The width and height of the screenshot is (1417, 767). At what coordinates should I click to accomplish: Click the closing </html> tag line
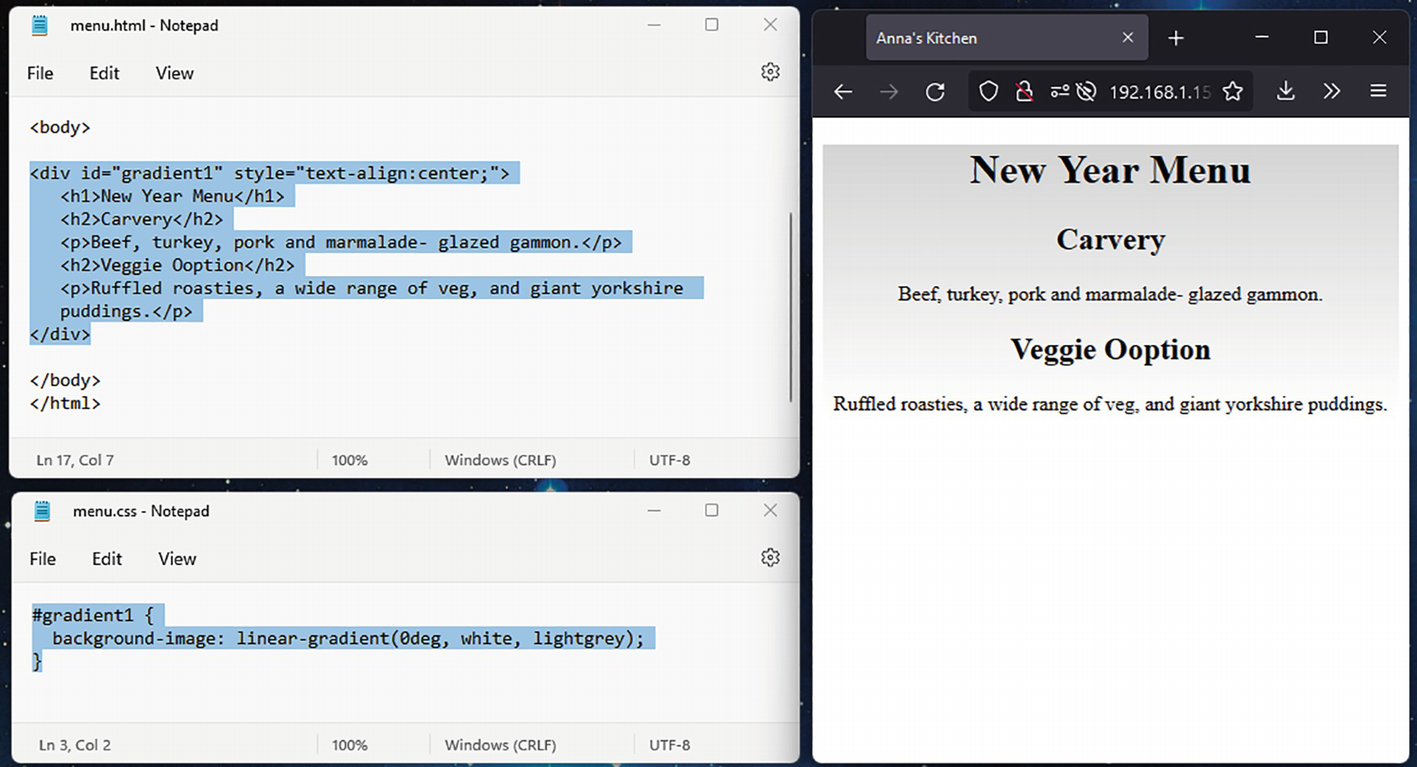coord(65,404)
